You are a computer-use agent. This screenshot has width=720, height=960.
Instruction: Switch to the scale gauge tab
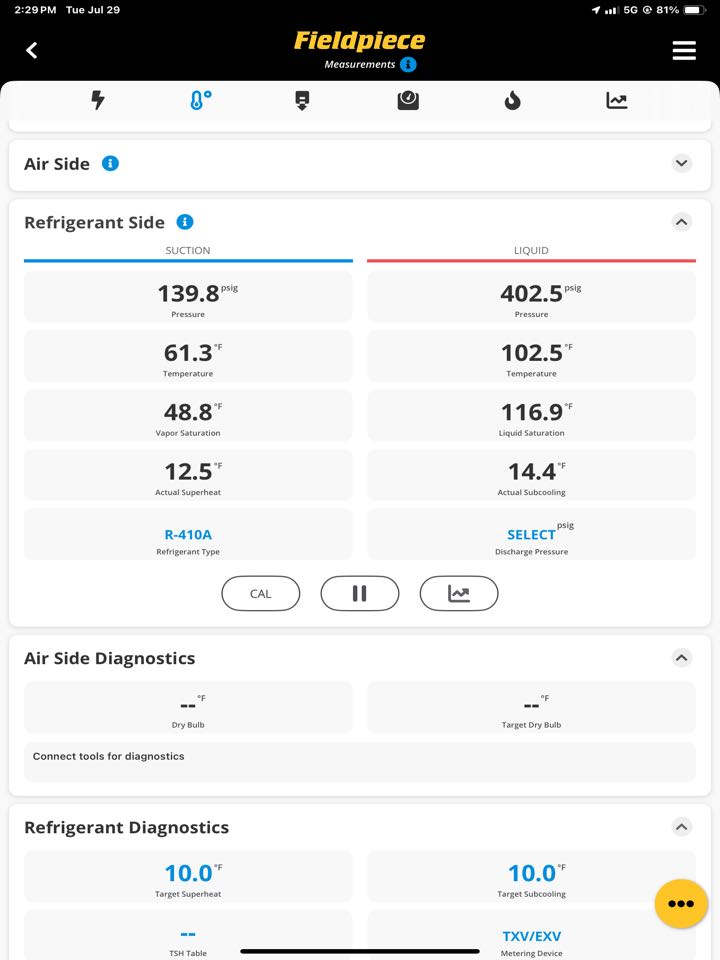click(x=408, y=100)
